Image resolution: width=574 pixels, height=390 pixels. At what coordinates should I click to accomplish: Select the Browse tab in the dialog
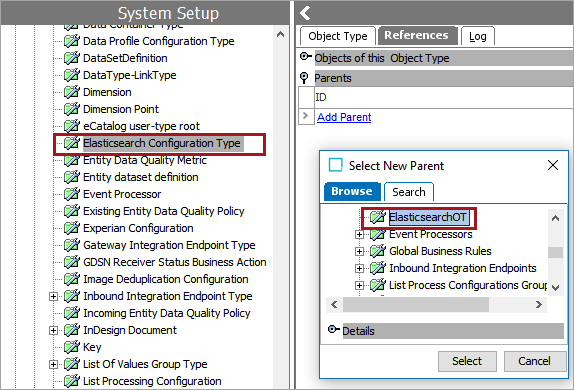[x=352, y=191]
